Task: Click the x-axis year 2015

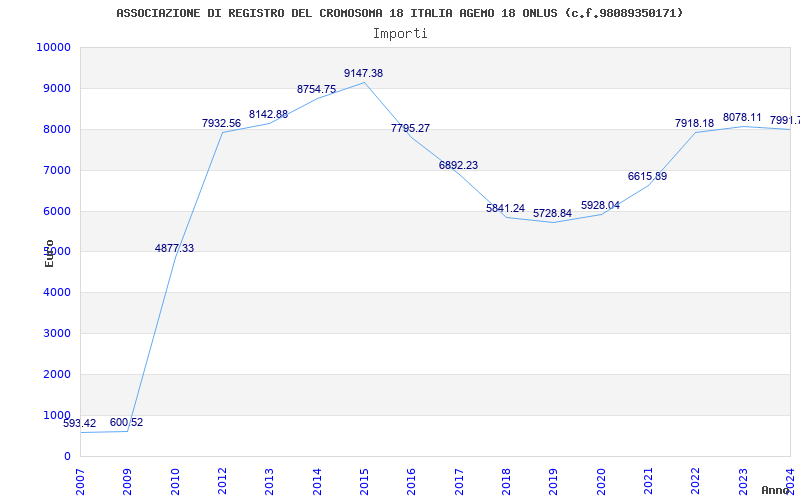Action: [364, 482]
